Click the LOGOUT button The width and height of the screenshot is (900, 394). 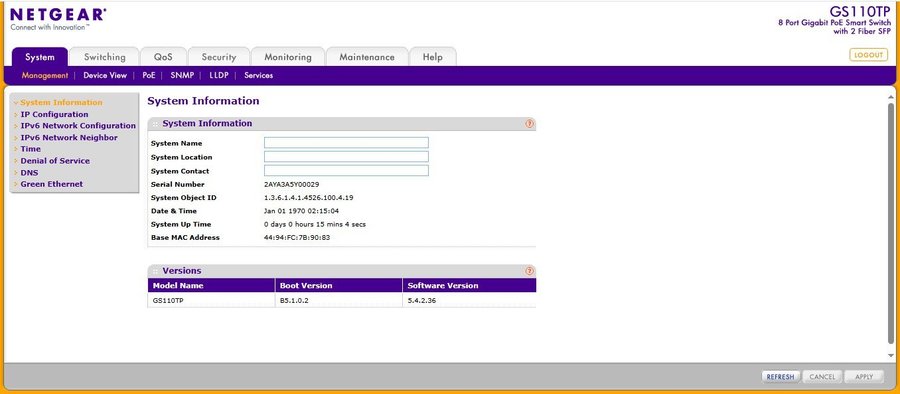click(868, 55)
